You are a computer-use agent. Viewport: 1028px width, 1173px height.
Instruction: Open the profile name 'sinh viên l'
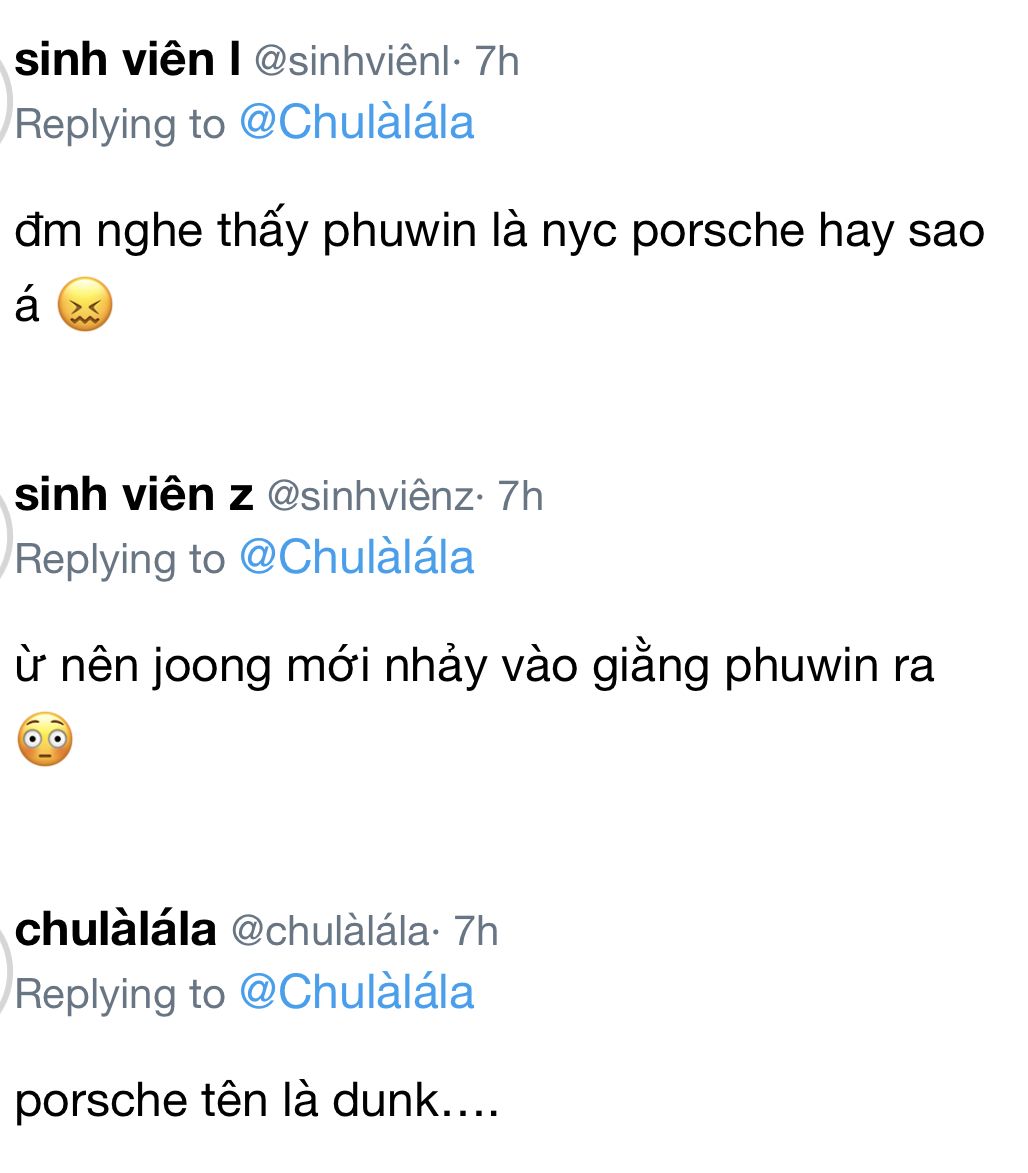pos(127,61)
